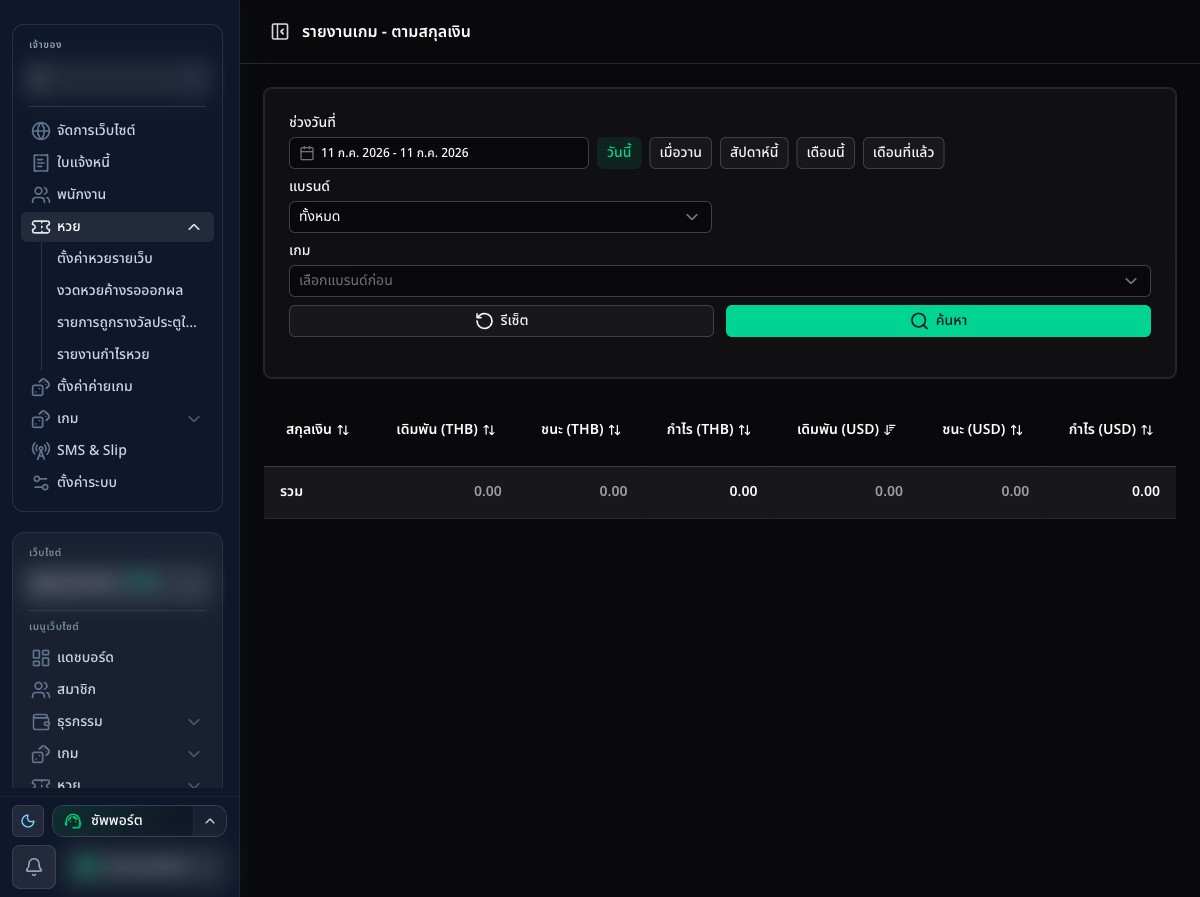This screenshot has height=897, width=1200.
Task: Toggle sorting on เดิมพัน (USD) column
Action: click(x=846, y=429)
